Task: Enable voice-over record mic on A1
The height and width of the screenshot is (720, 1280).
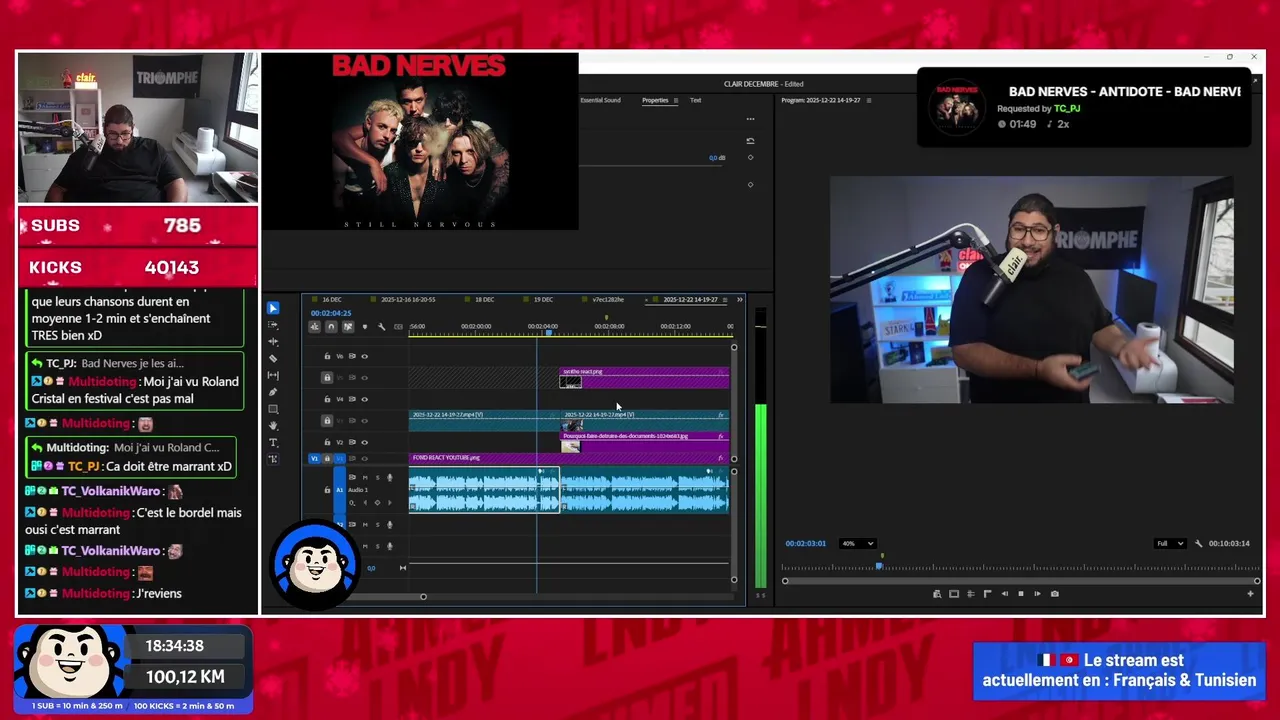Action: click(390, 478)
